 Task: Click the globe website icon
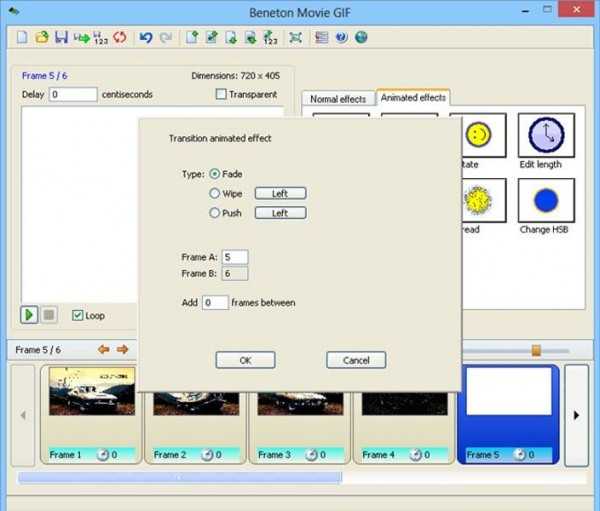[x=361, y=38]
